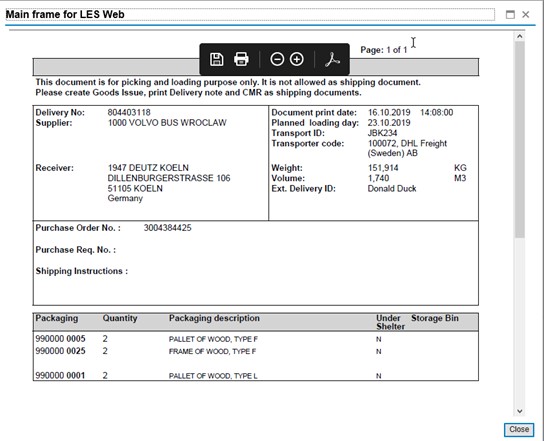Click 'Page: 1 of 1' indicator
The height and width of the screenshot is (441, 544).
click(x=384, y=50)
